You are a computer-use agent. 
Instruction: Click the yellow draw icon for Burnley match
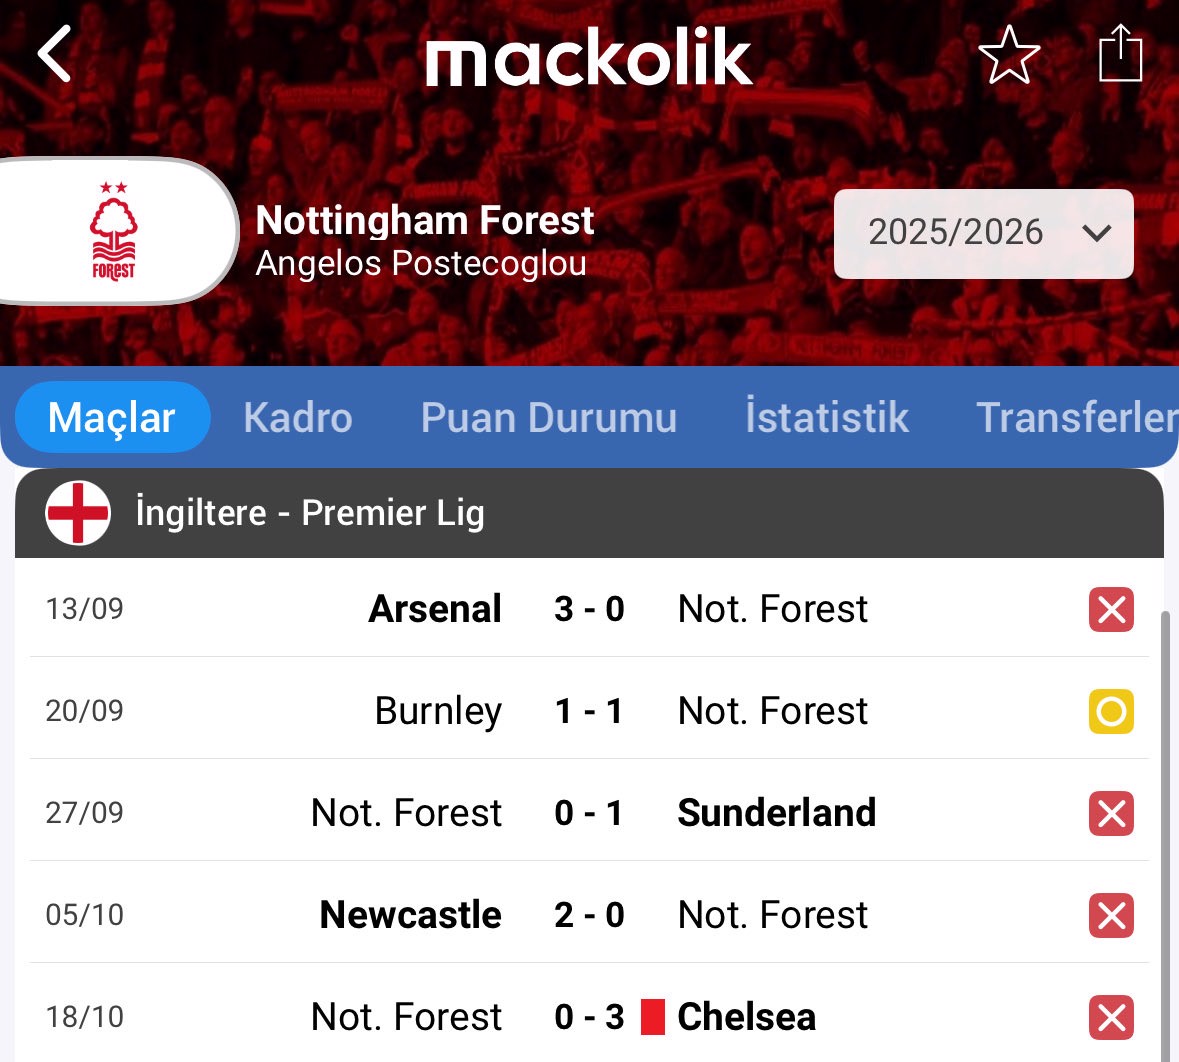(x=1111, y=711)
